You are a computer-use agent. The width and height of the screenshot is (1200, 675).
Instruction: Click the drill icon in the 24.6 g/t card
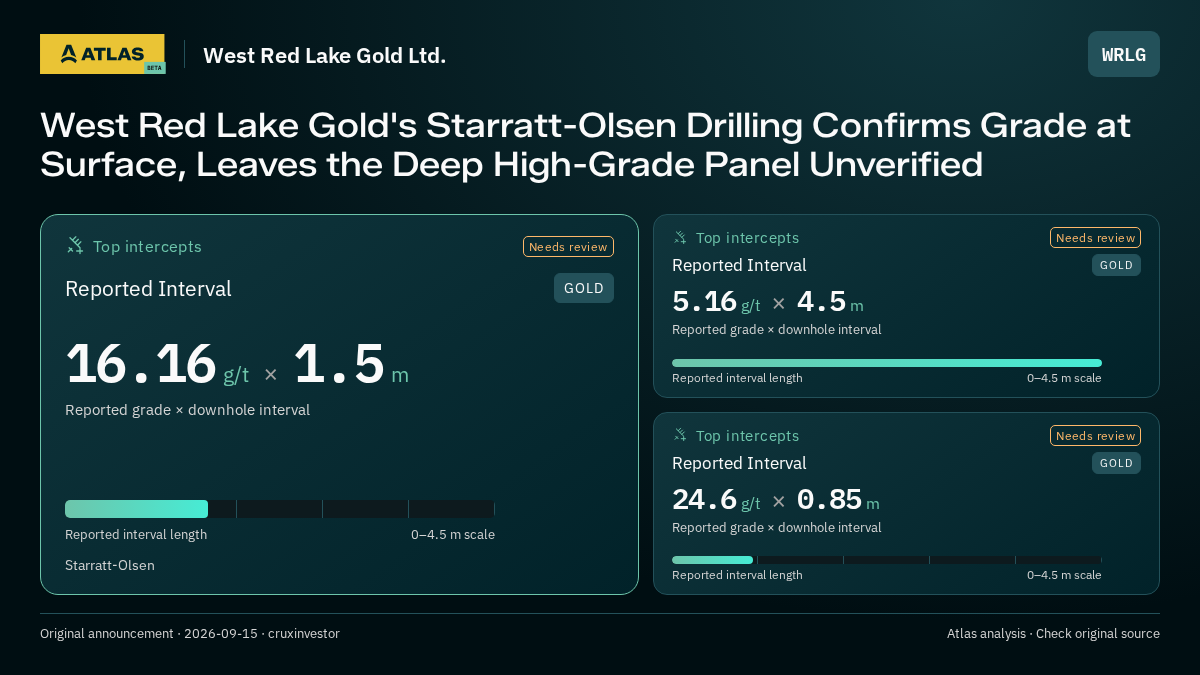680,436
